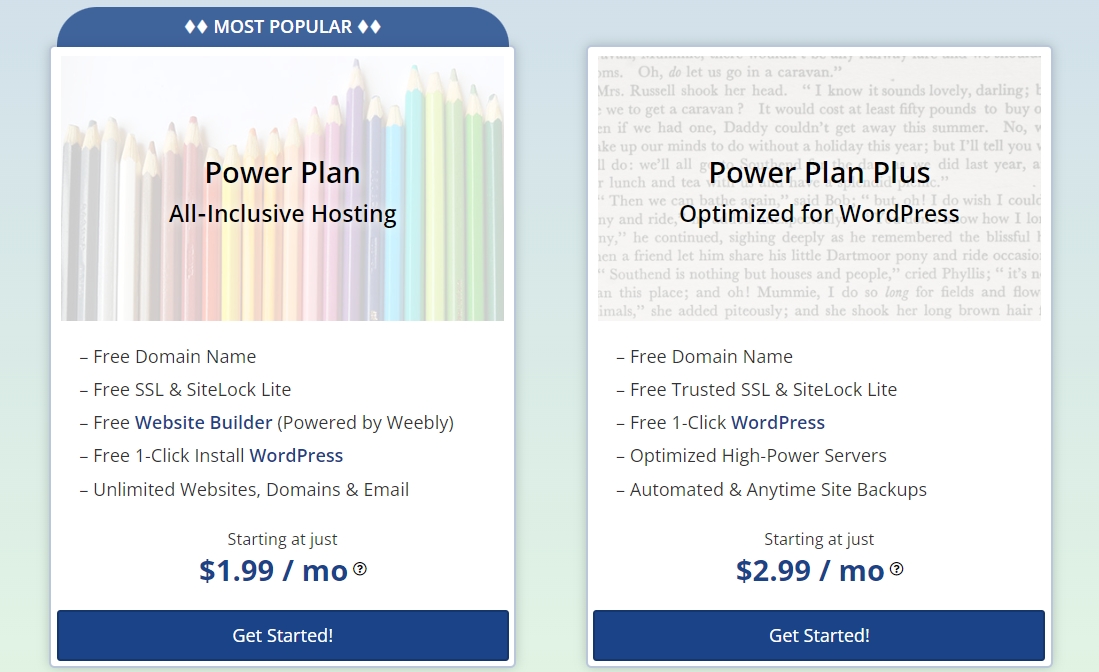
Task: Open the Website Builder link
Action: [x=203, y=422]
